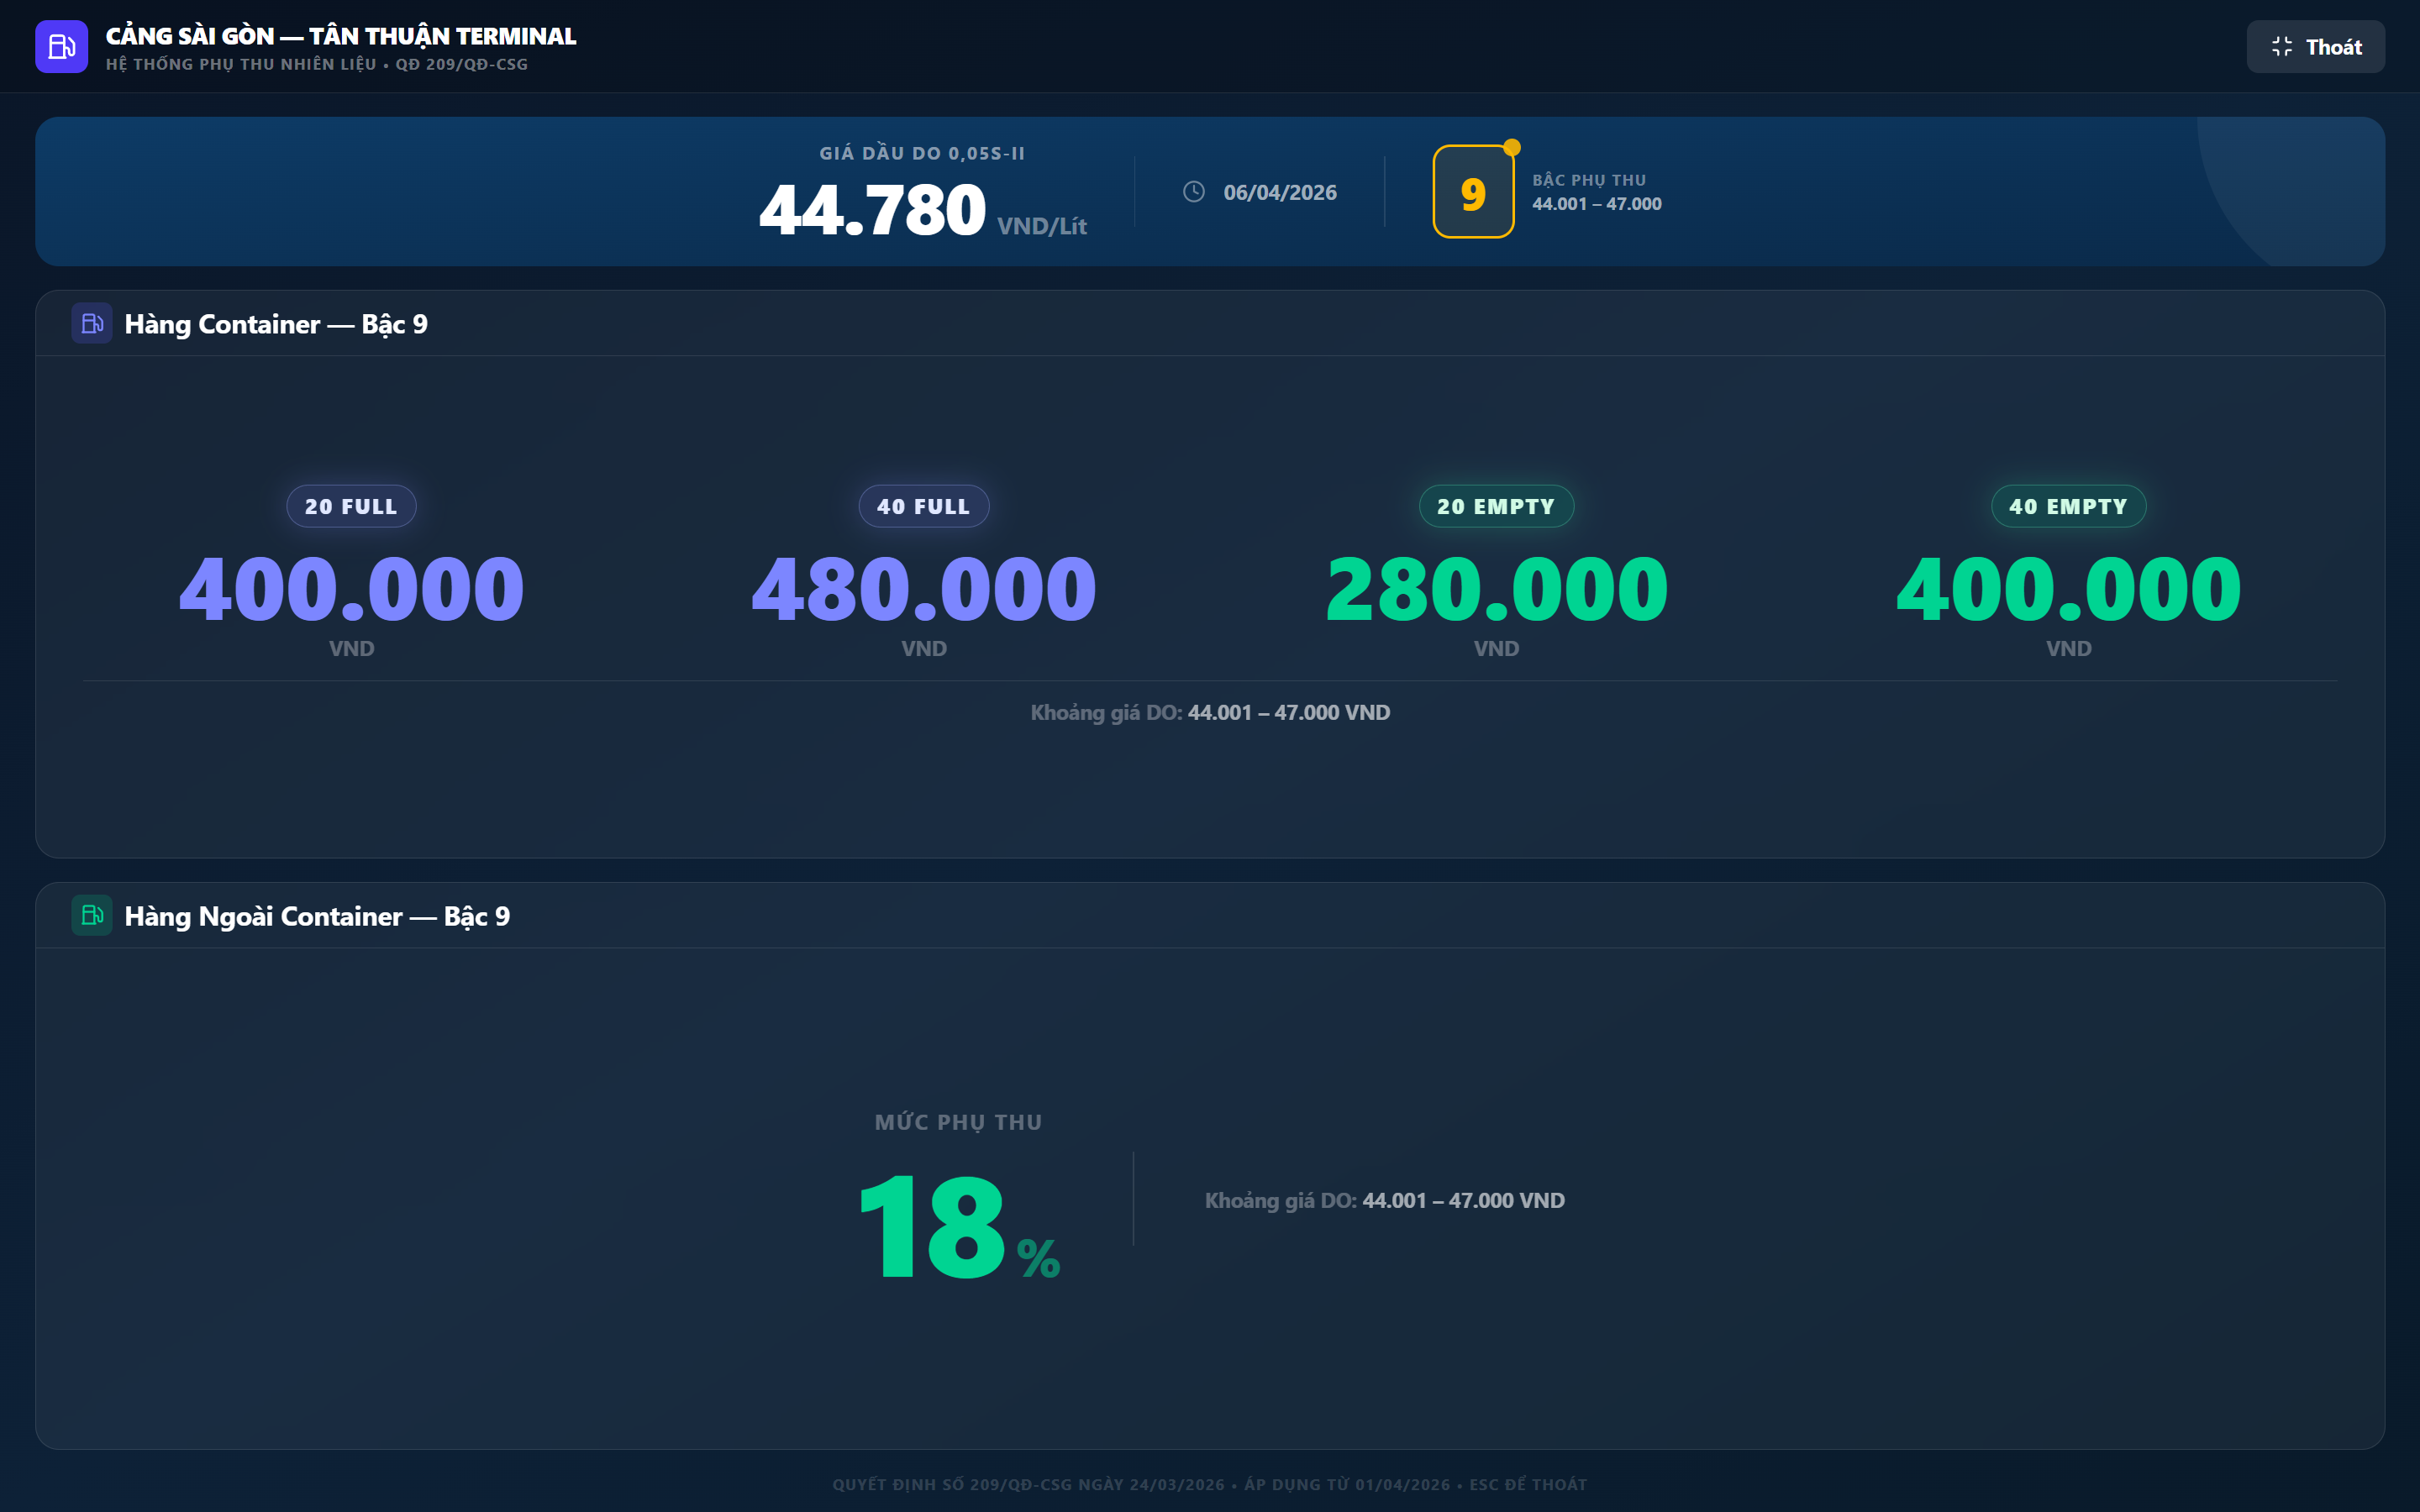This screenshot has height=1512, width=2420.
Task: Click the exit fullscreen arrows icon in Thoát
Action: pos(2281,47)
